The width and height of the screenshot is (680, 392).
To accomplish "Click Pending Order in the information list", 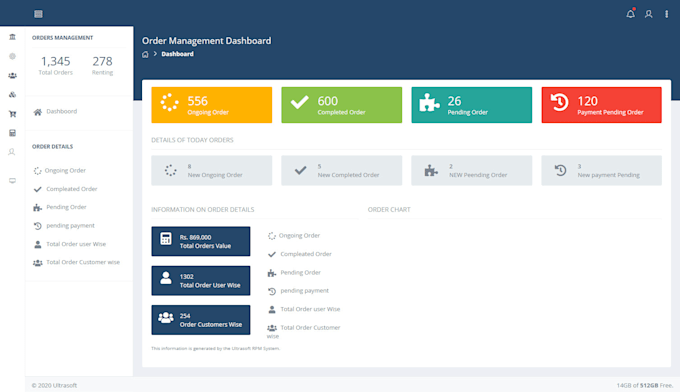I will (294, 273).
